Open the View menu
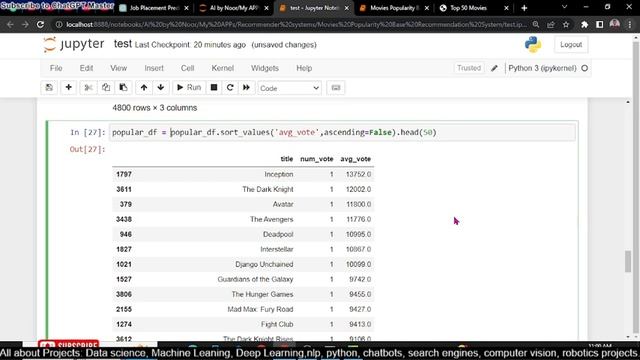Screen dimensions: 640x360 pyautogui.click(x=118, y=68)
